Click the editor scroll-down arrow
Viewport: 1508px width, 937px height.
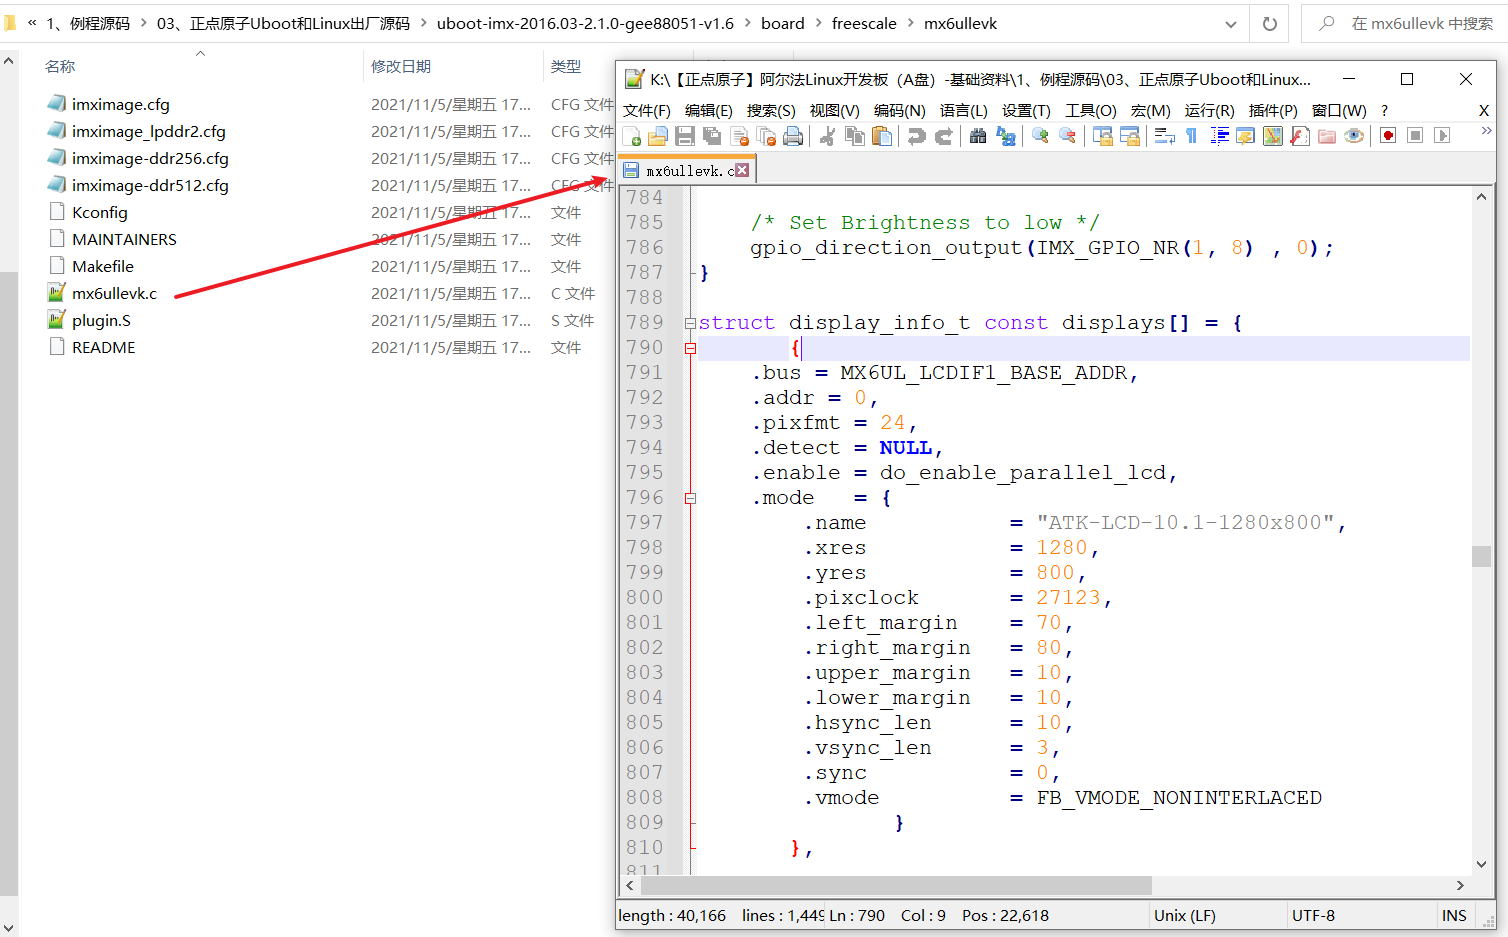[x=1481, y=864]
